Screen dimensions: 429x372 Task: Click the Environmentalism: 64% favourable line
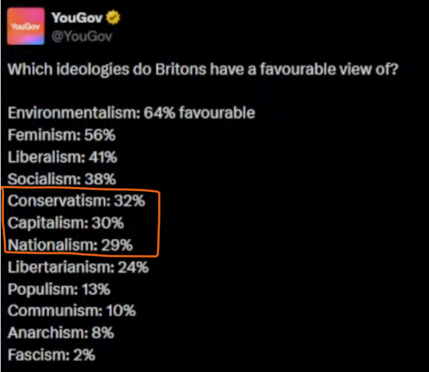(131, 113)
